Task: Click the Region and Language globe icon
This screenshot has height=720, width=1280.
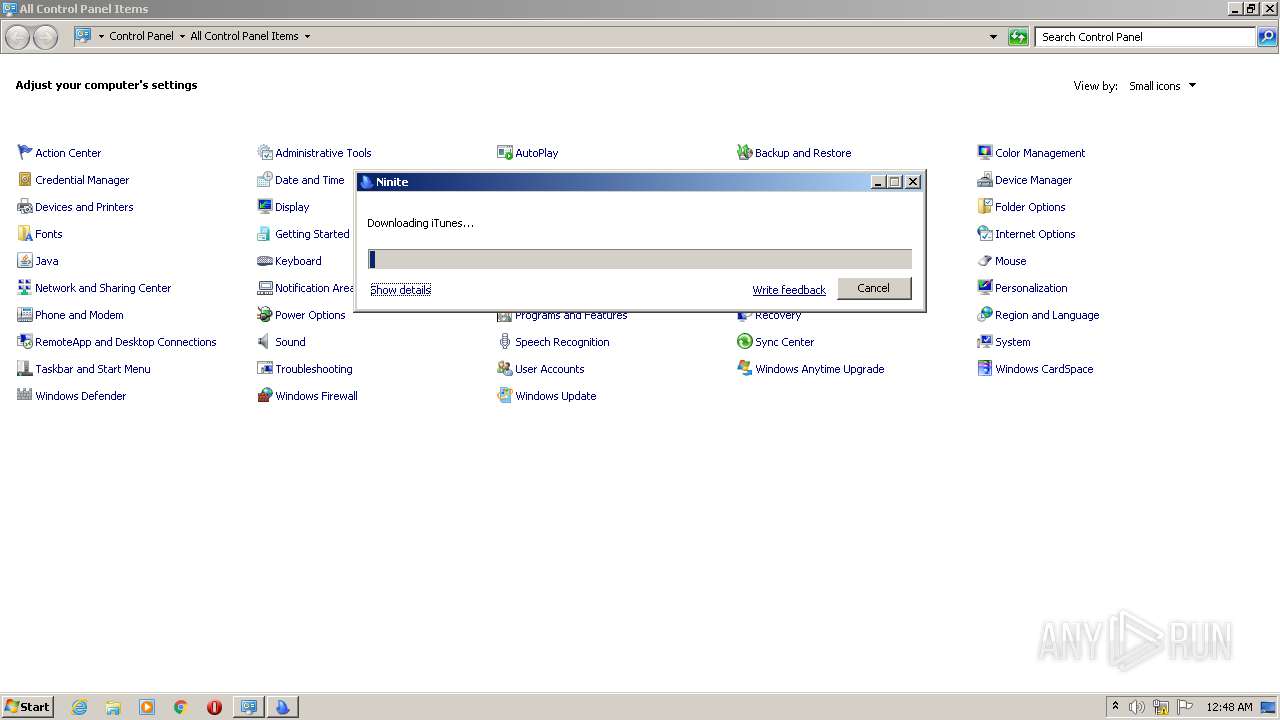Action: [x=985, y=314]
